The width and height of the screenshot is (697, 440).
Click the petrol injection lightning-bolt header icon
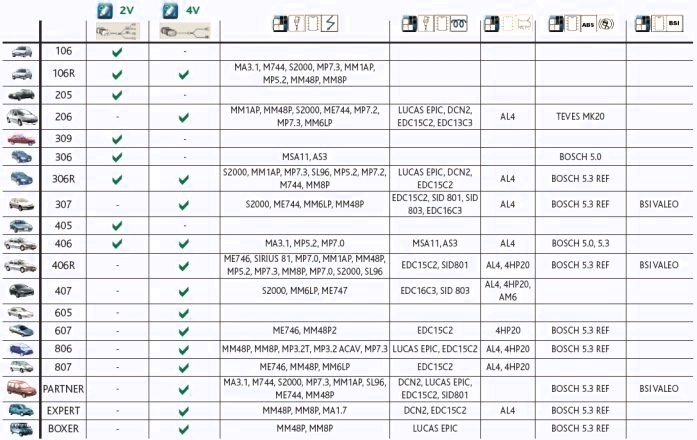pyautogui.click(x=330, y=23)
